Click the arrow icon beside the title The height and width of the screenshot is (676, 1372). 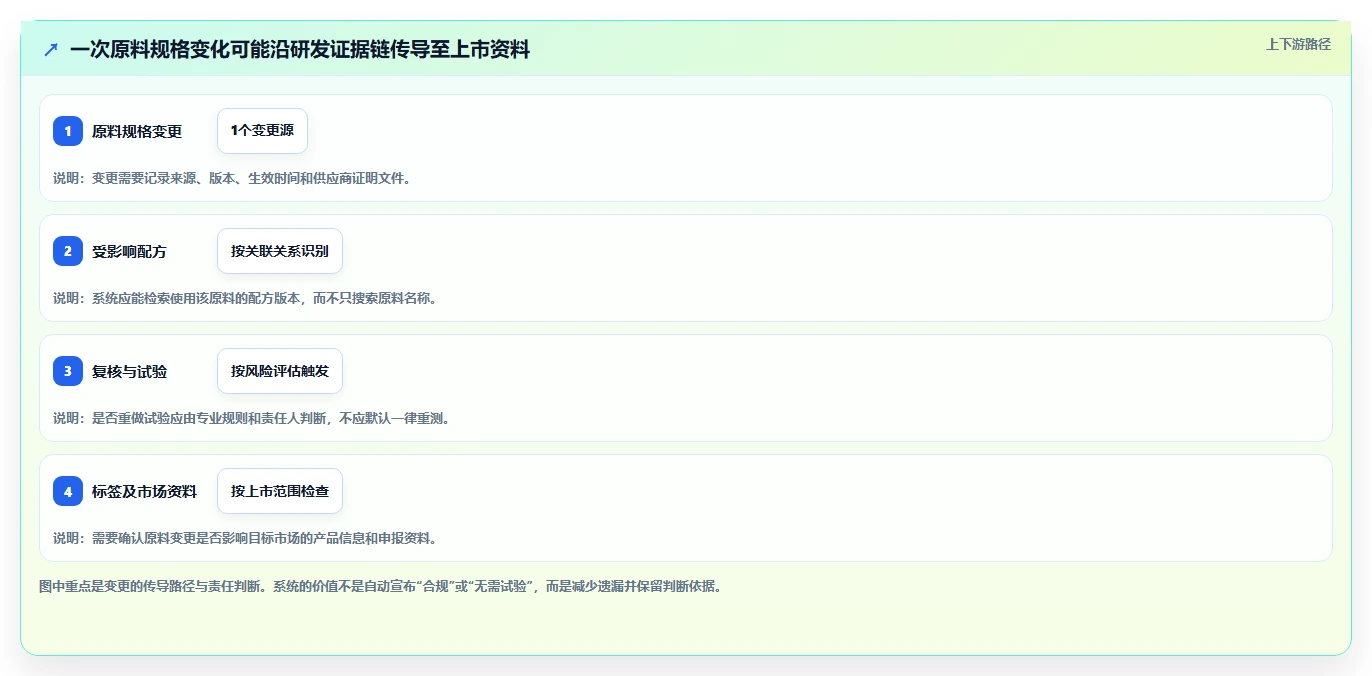(x=51, y=49)
